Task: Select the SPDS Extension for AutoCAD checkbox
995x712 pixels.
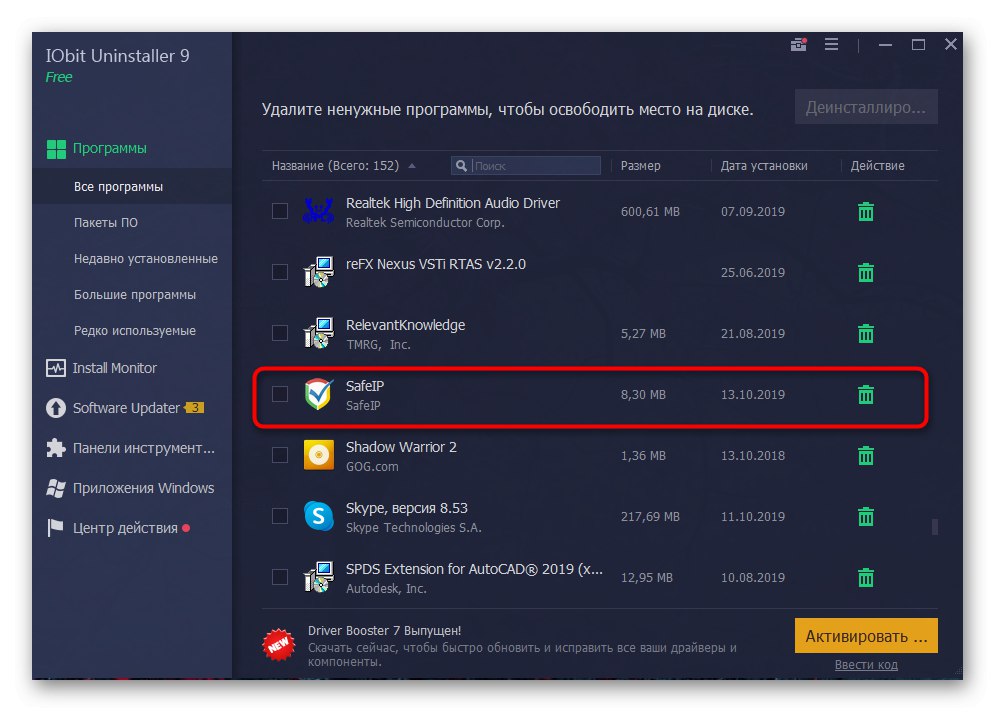Action: click(x=280, y=577)
